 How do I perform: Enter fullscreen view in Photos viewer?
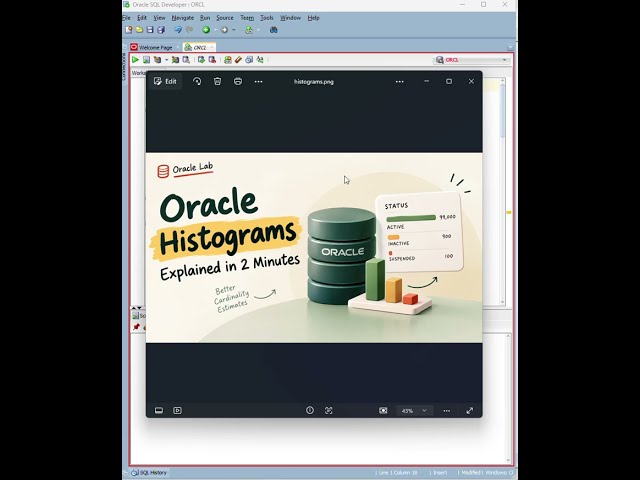click(x=470, y=411)
